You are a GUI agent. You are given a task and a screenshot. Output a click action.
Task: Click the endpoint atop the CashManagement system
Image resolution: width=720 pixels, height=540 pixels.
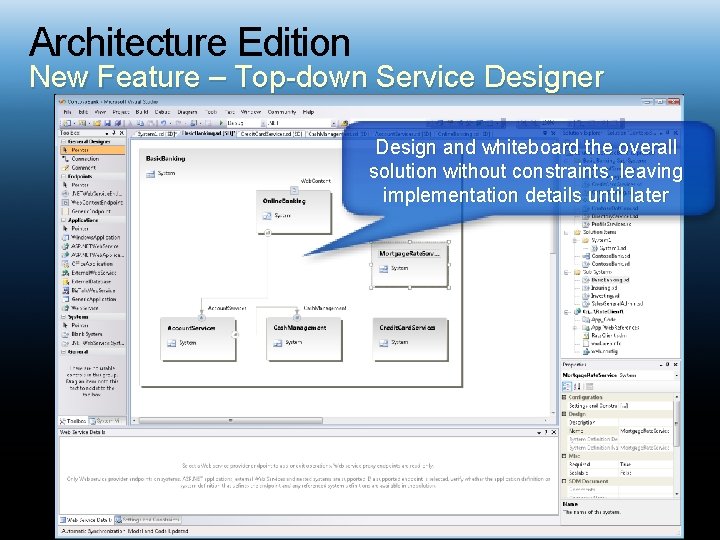(x=297, y=317)
